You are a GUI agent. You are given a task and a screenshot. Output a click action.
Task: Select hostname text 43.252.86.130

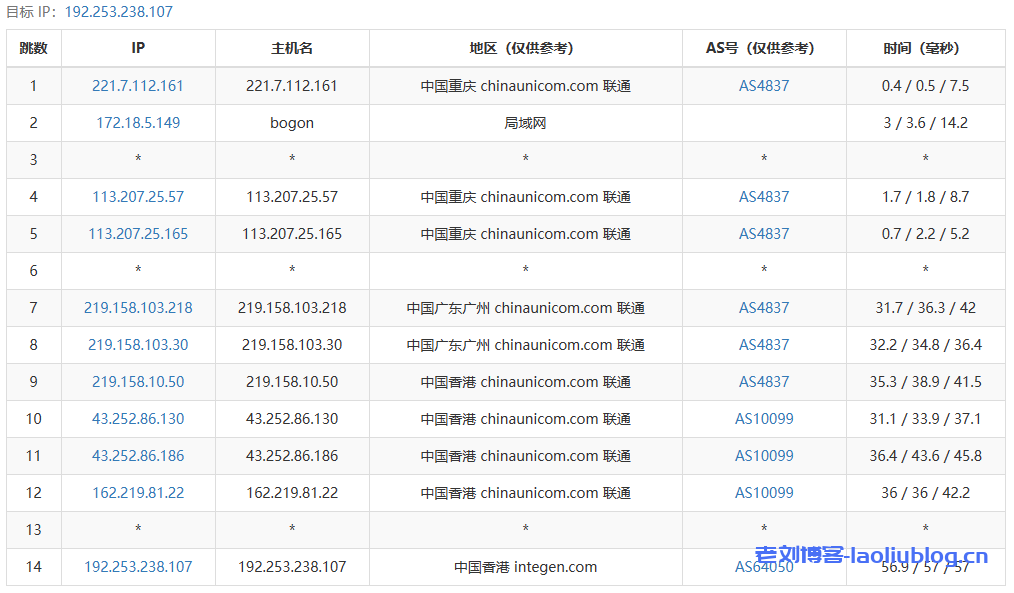292,418
